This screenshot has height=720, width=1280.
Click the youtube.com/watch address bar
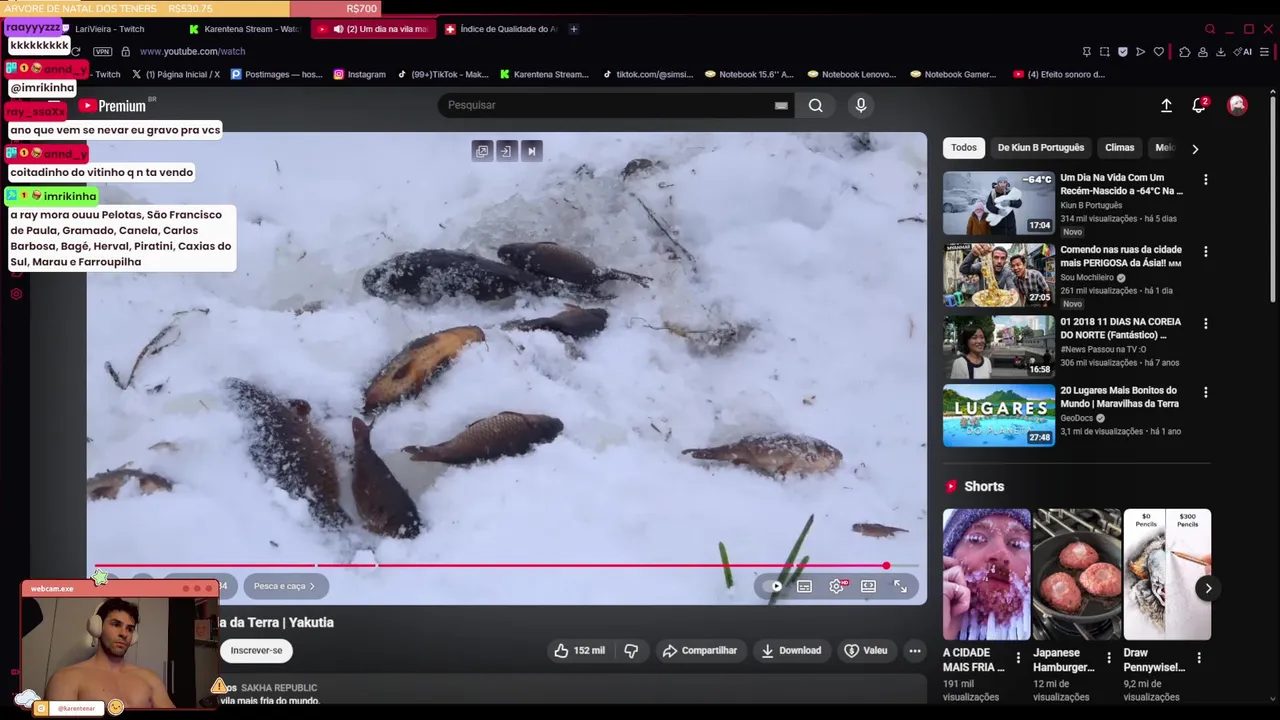click(193, 51)
